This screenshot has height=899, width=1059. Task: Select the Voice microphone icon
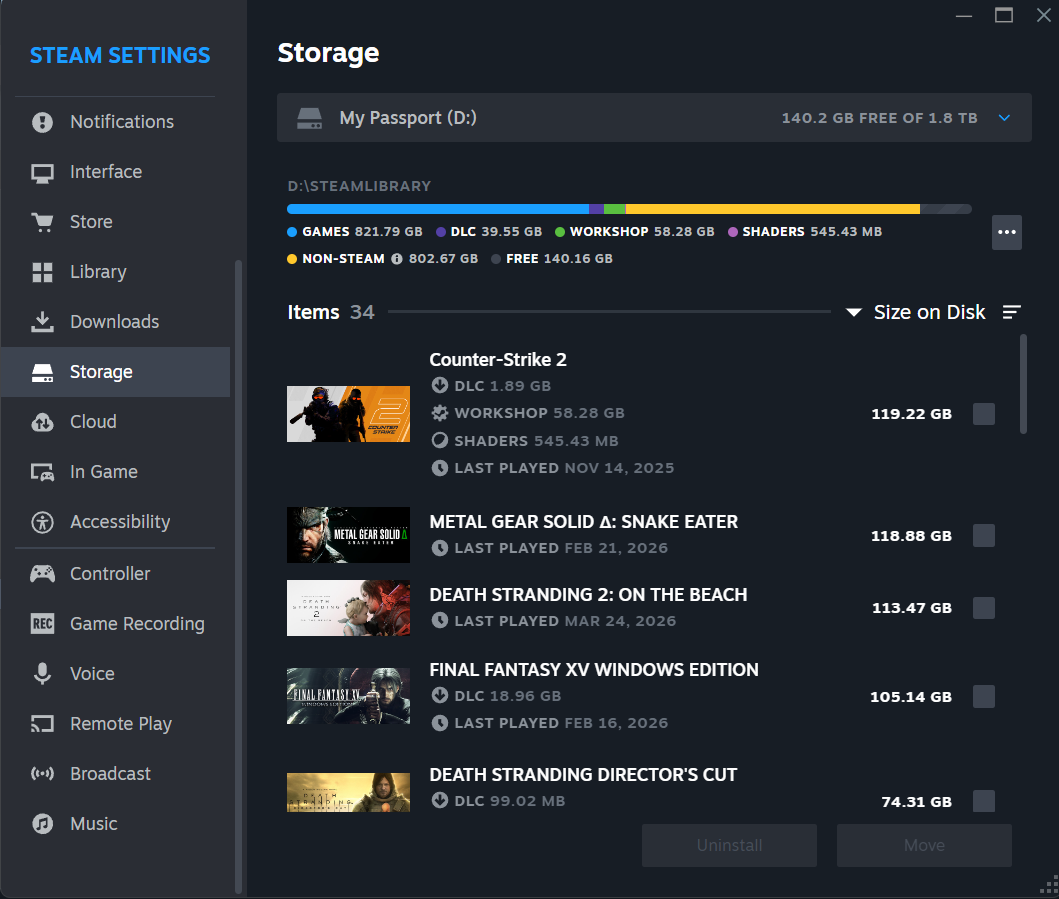[x=43, y=674]
